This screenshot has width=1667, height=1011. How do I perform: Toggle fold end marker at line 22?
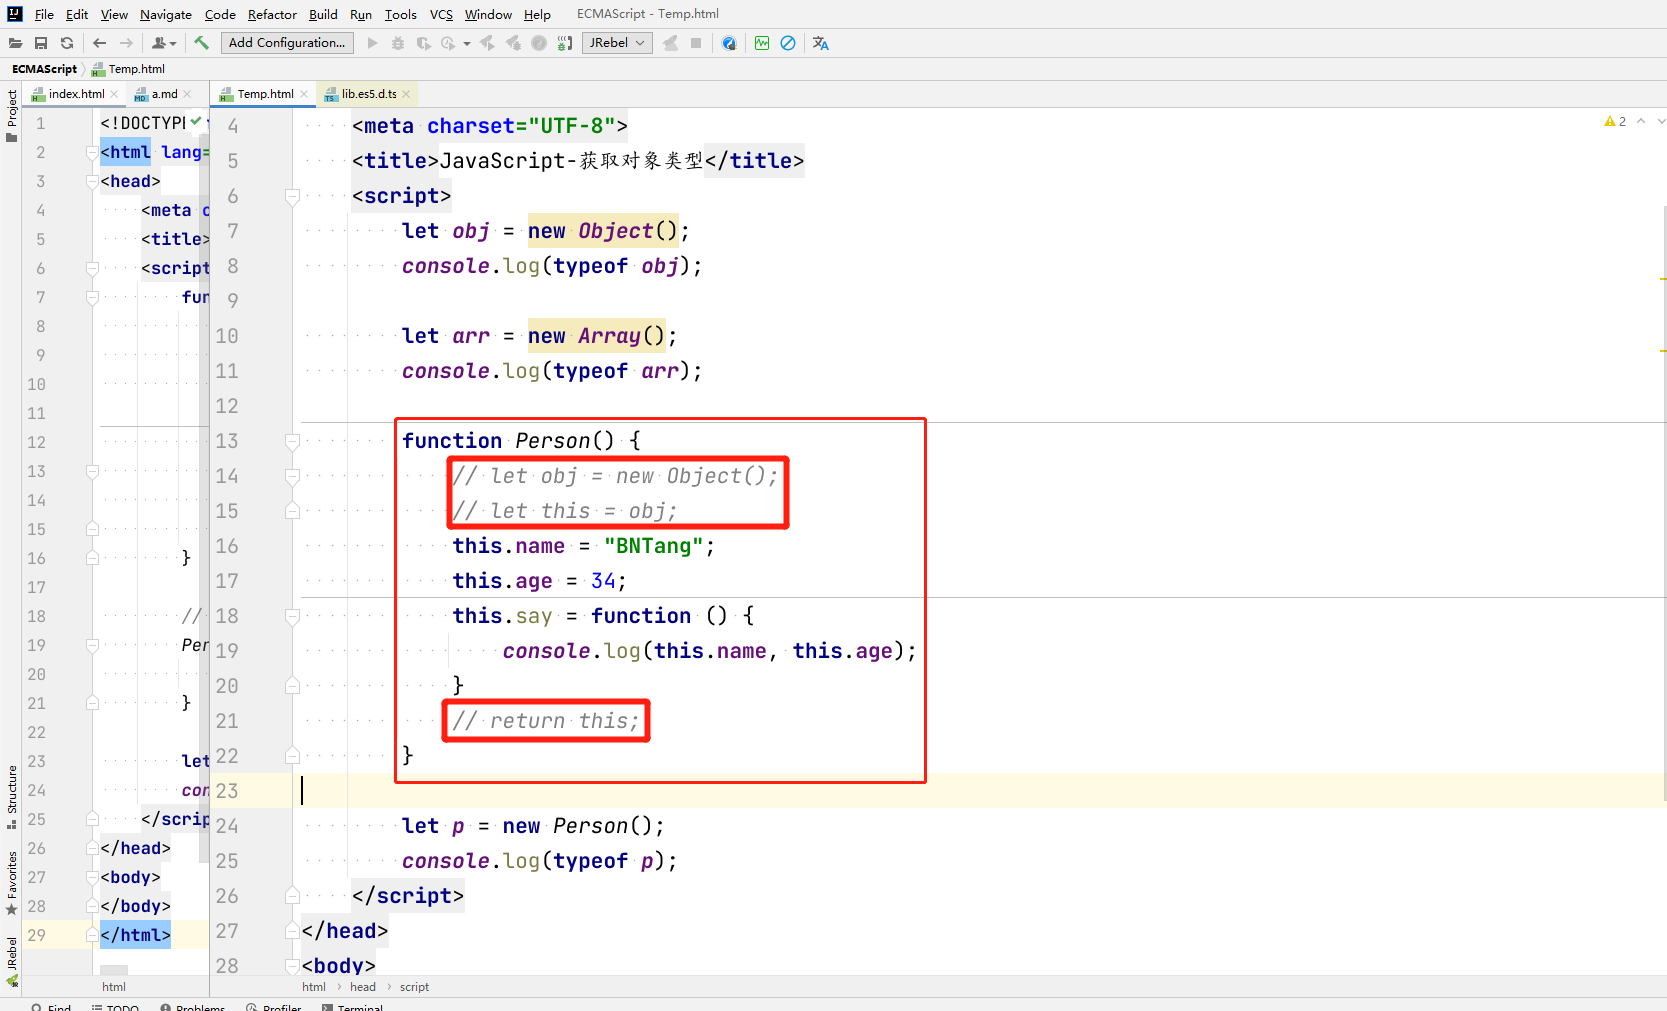pyautogui.click(x=292, y=756)
